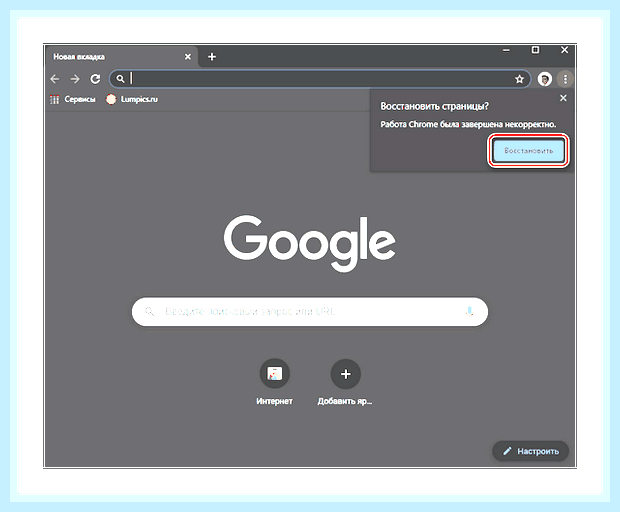The height and width of the screenshot is (512, 620).
Task: Click the Настроить customize button
Action: [530, 451]
